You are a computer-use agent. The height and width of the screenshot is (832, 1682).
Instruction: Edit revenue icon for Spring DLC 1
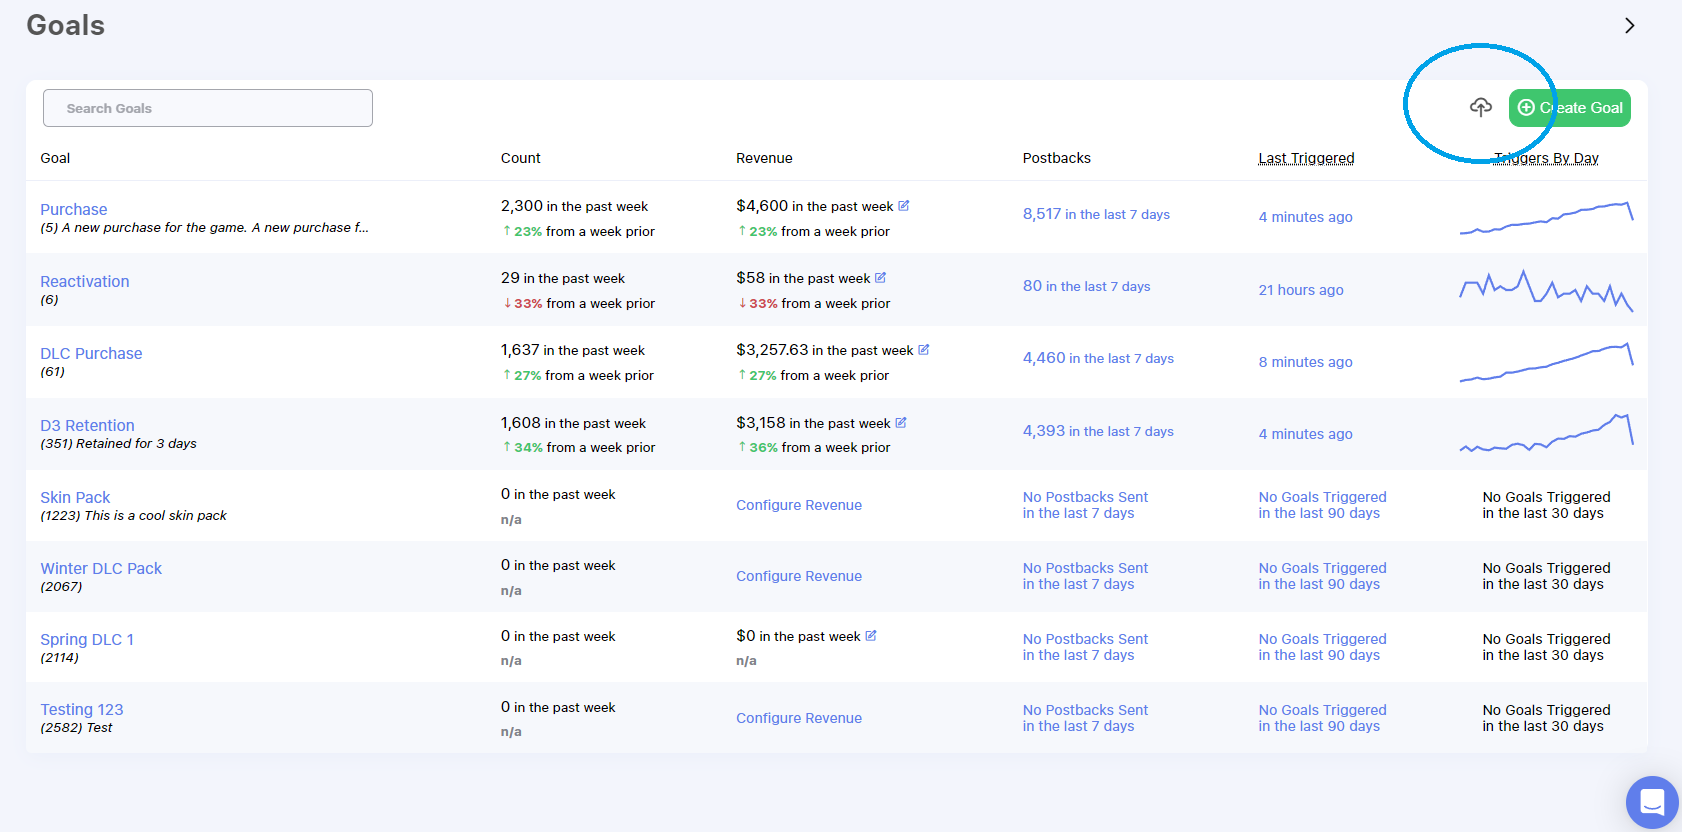tap(871, 636)
